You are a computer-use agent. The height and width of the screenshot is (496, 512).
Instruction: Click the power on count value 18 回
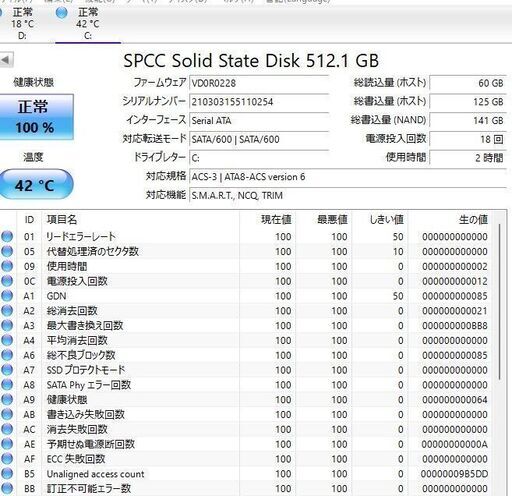tap(468, 139)
